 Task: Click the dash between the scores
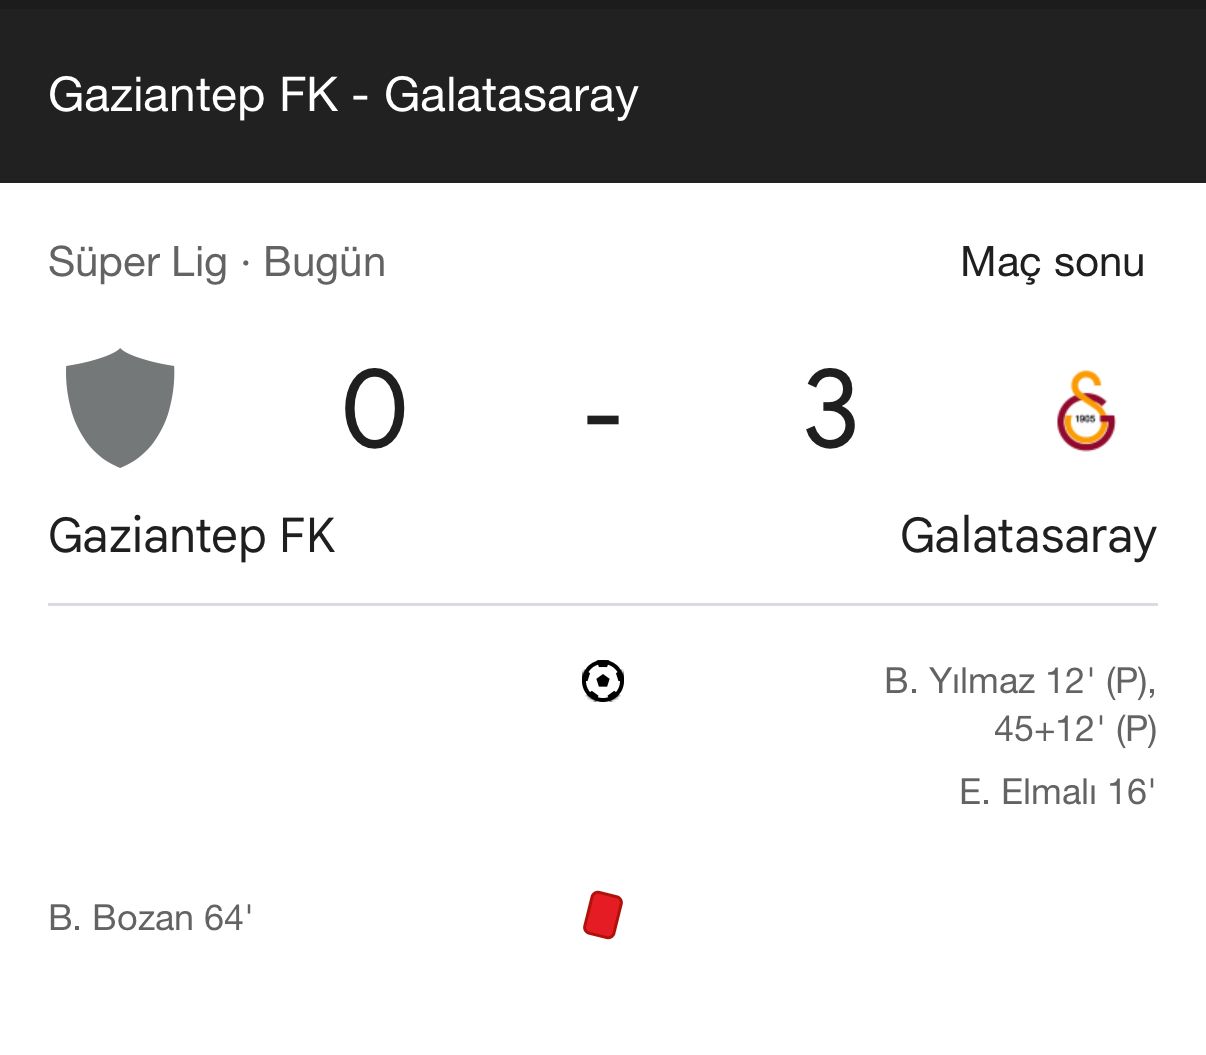603,416
